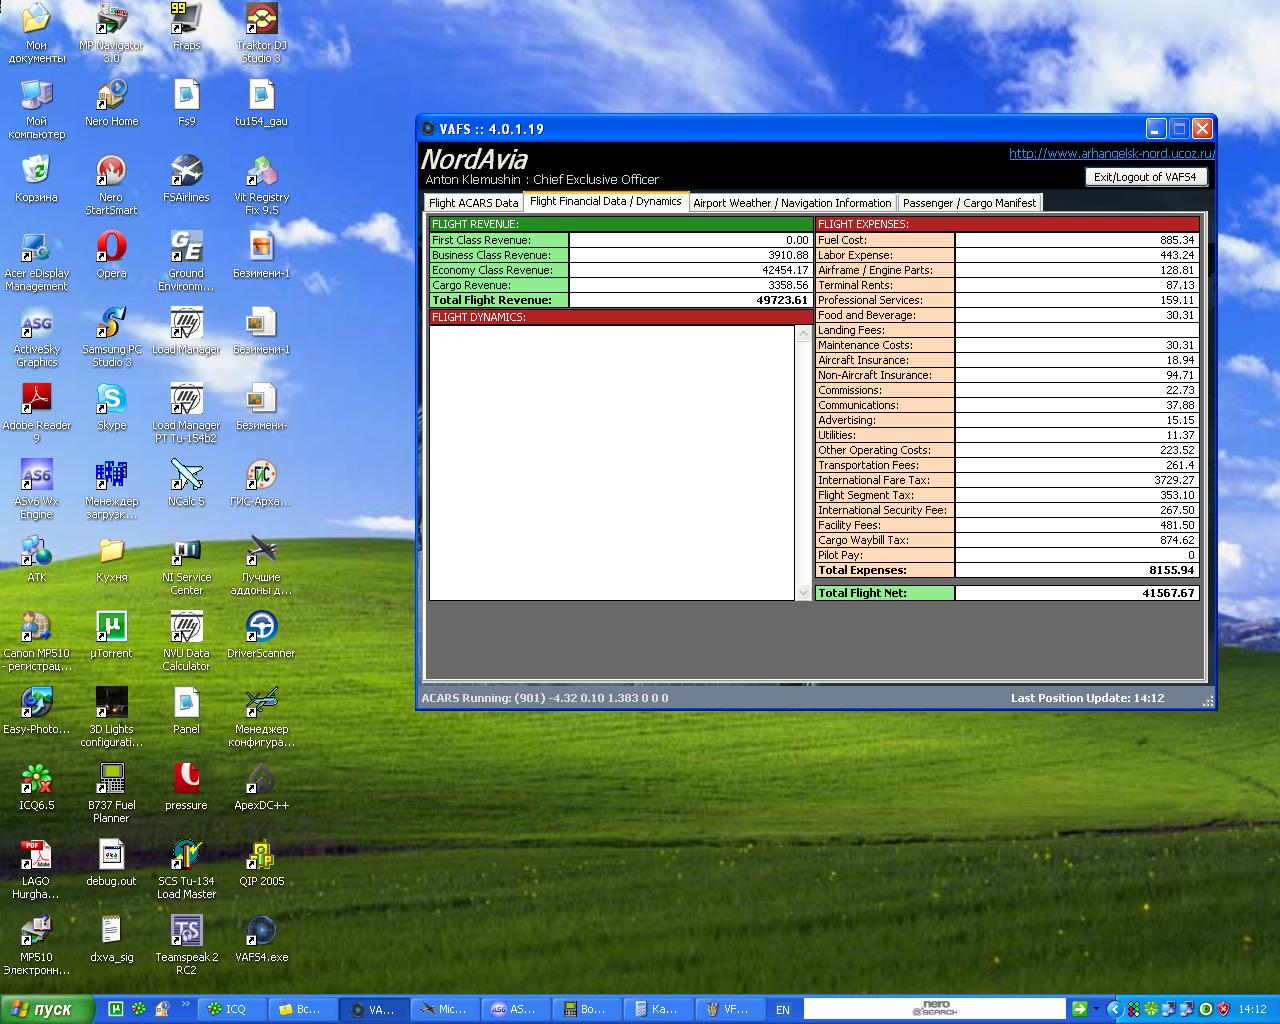The width and height of the screenshot is (1280, 1024).
Task: Switch to the ICQ taskbar button
Action: tap(234, 1009)
